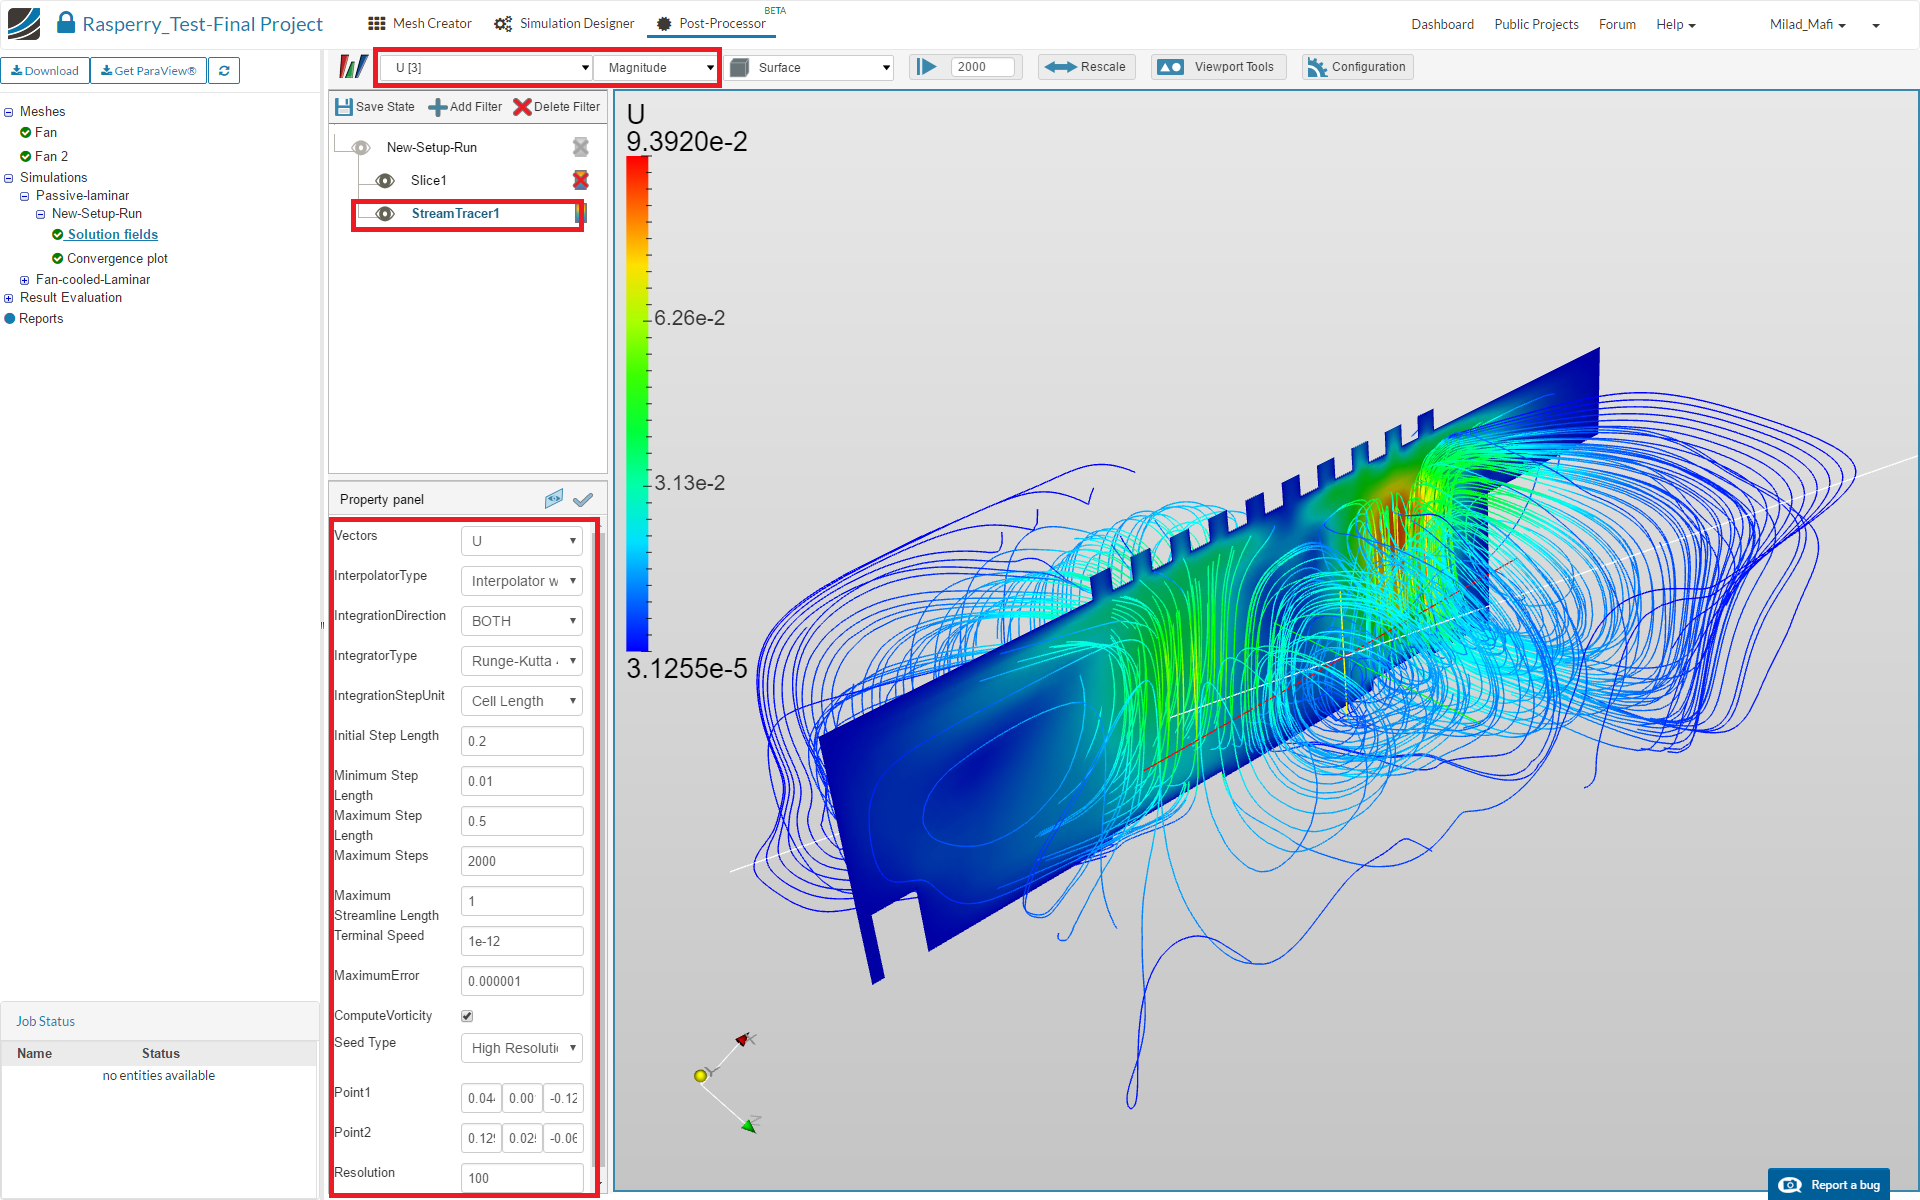Click the refresh icon button

[224, 71]
